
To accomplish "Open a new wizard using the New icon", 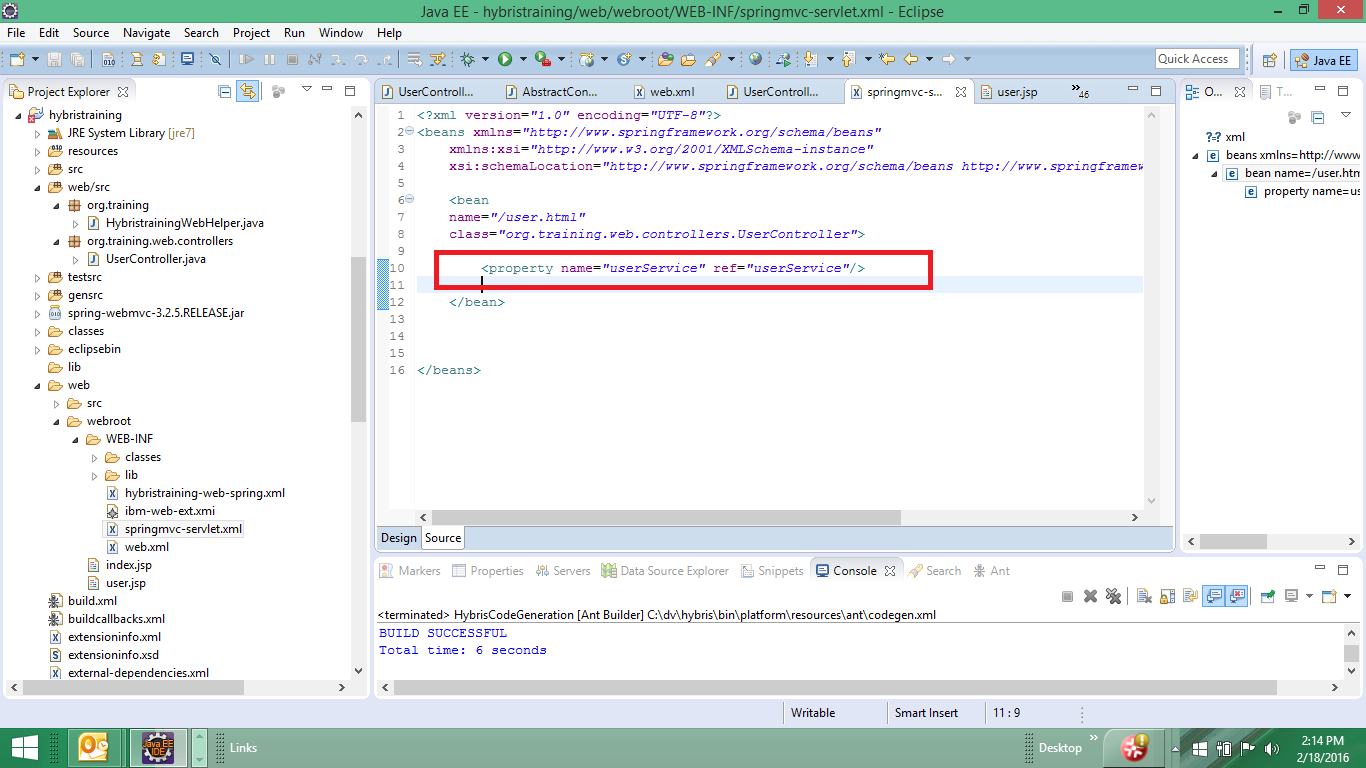I will click(15, 58).
